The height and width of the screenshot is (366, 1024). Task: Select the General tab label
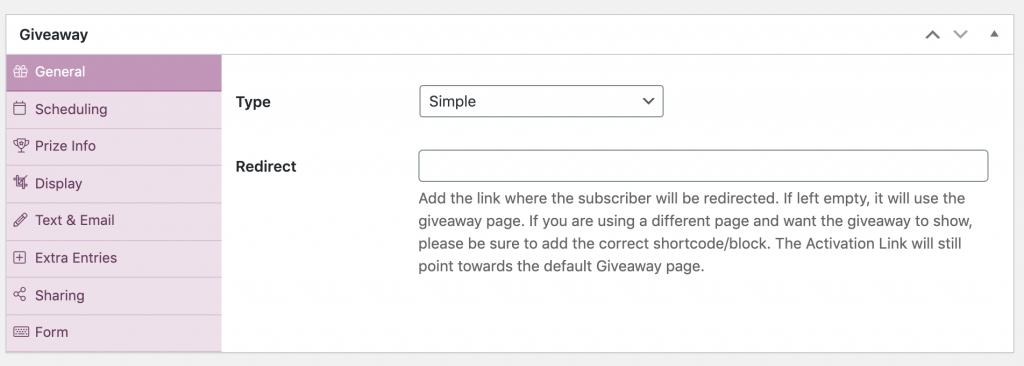[x=60, y=72]
